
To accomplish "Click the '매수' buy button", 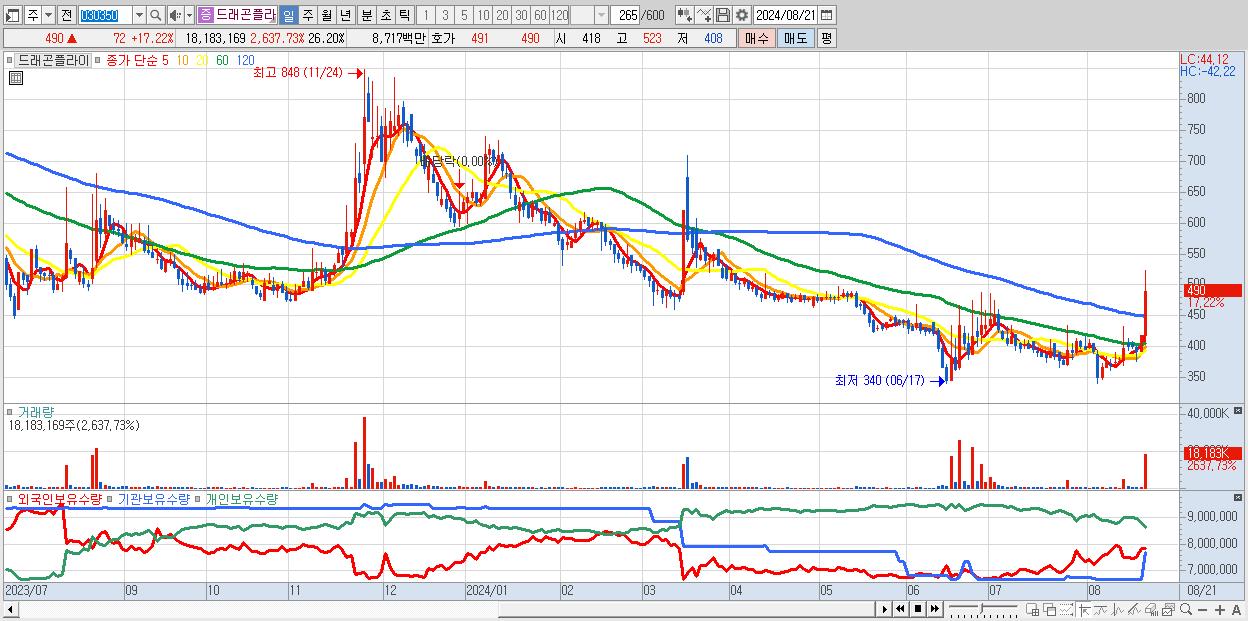I will click(757, 38).
